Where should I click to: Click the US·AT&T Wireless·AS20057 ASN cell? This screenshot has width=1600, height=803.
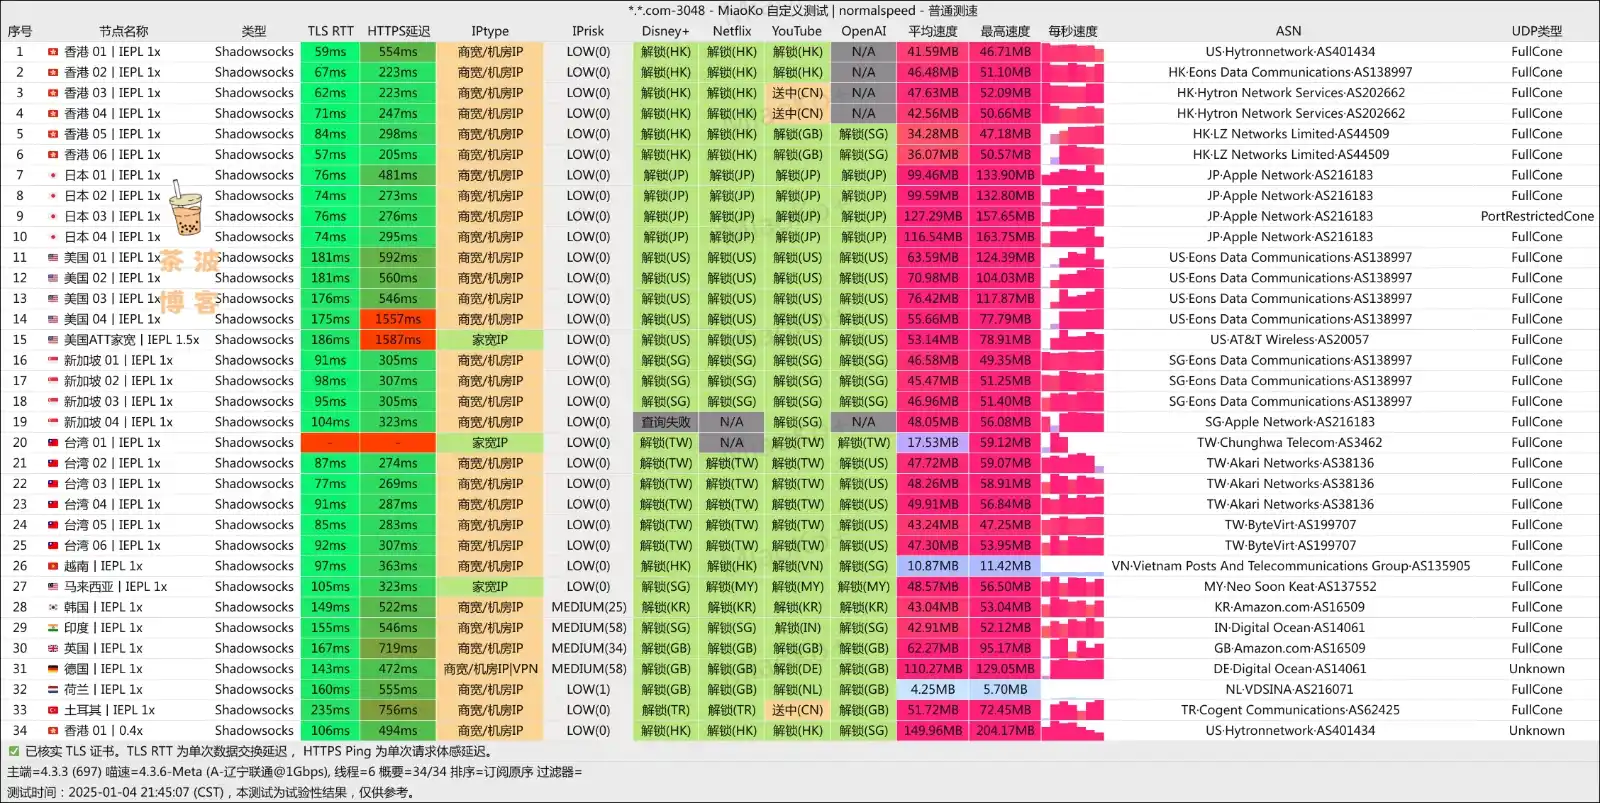click(x=1290, y=340)
